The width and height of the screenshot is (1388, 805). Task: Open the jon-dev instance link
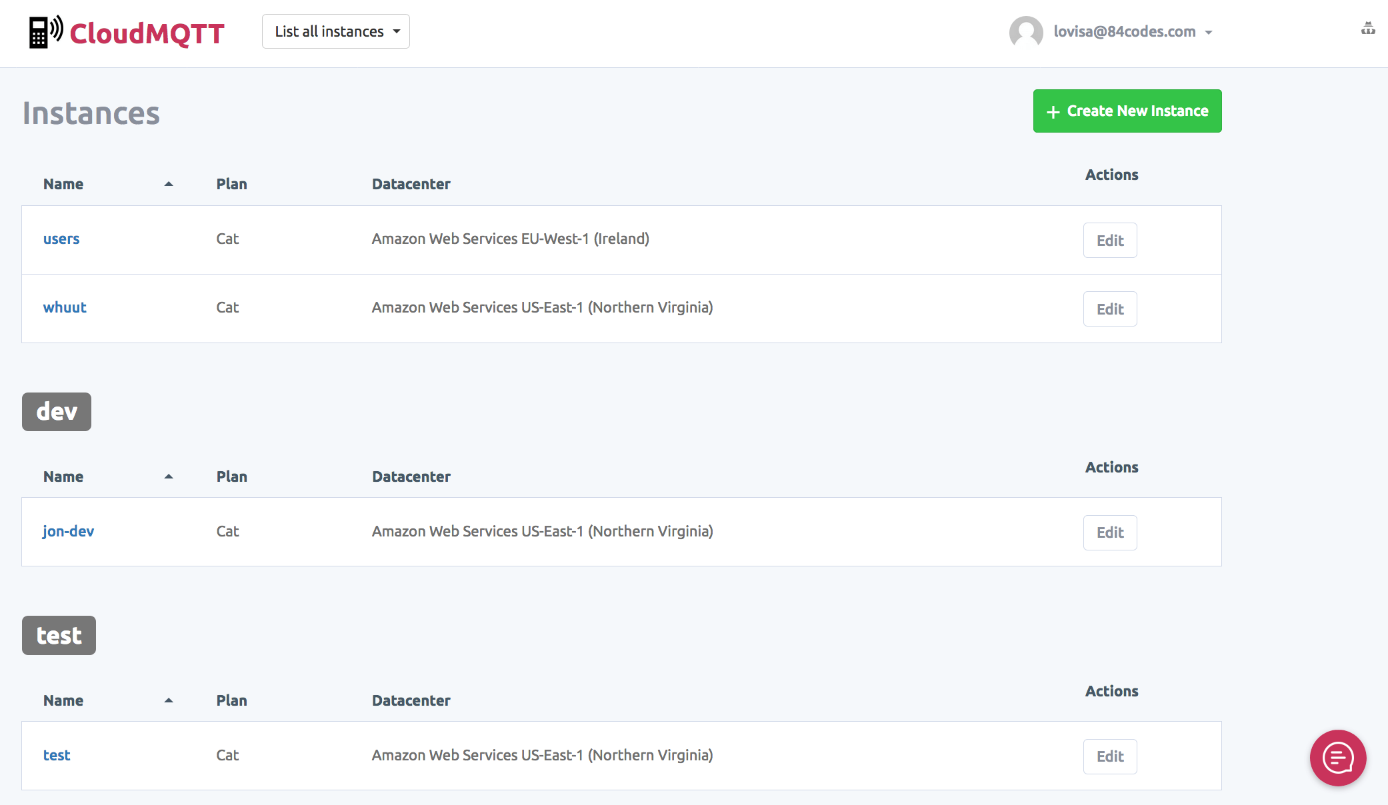[x=68, y=531]
